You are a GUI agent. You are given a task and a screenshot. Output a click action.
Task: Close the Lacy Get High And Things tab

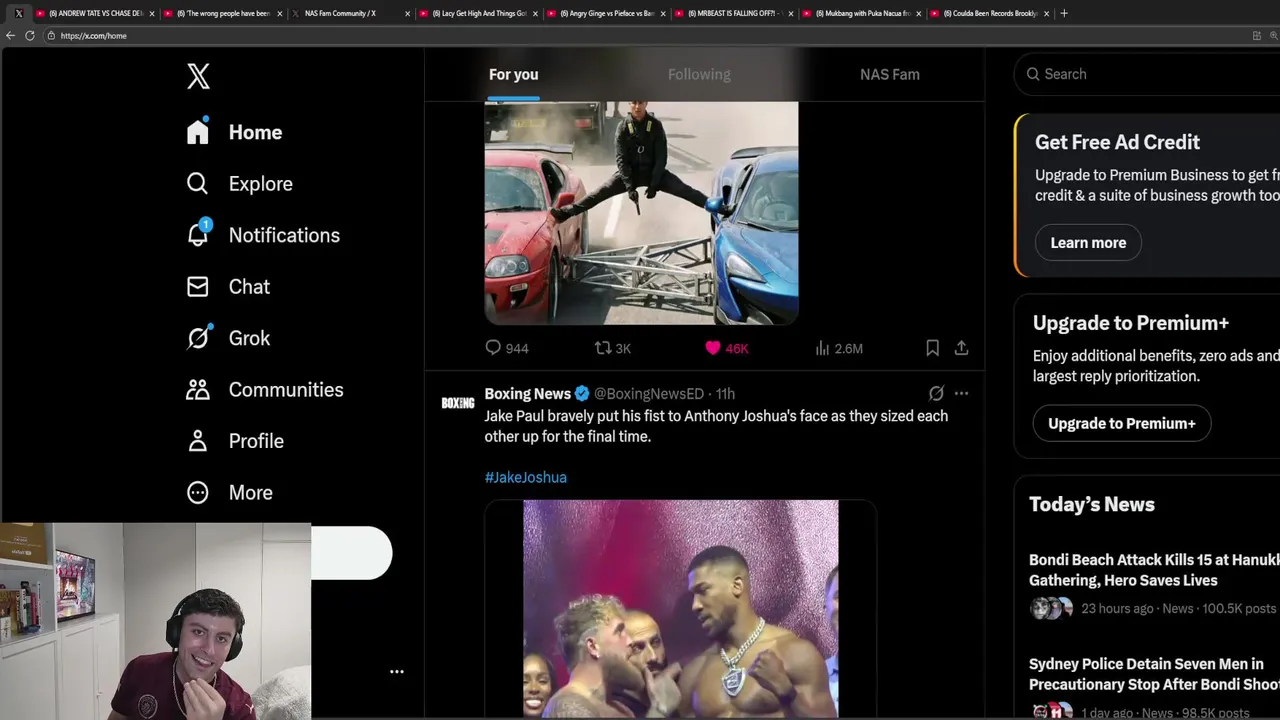535,14
